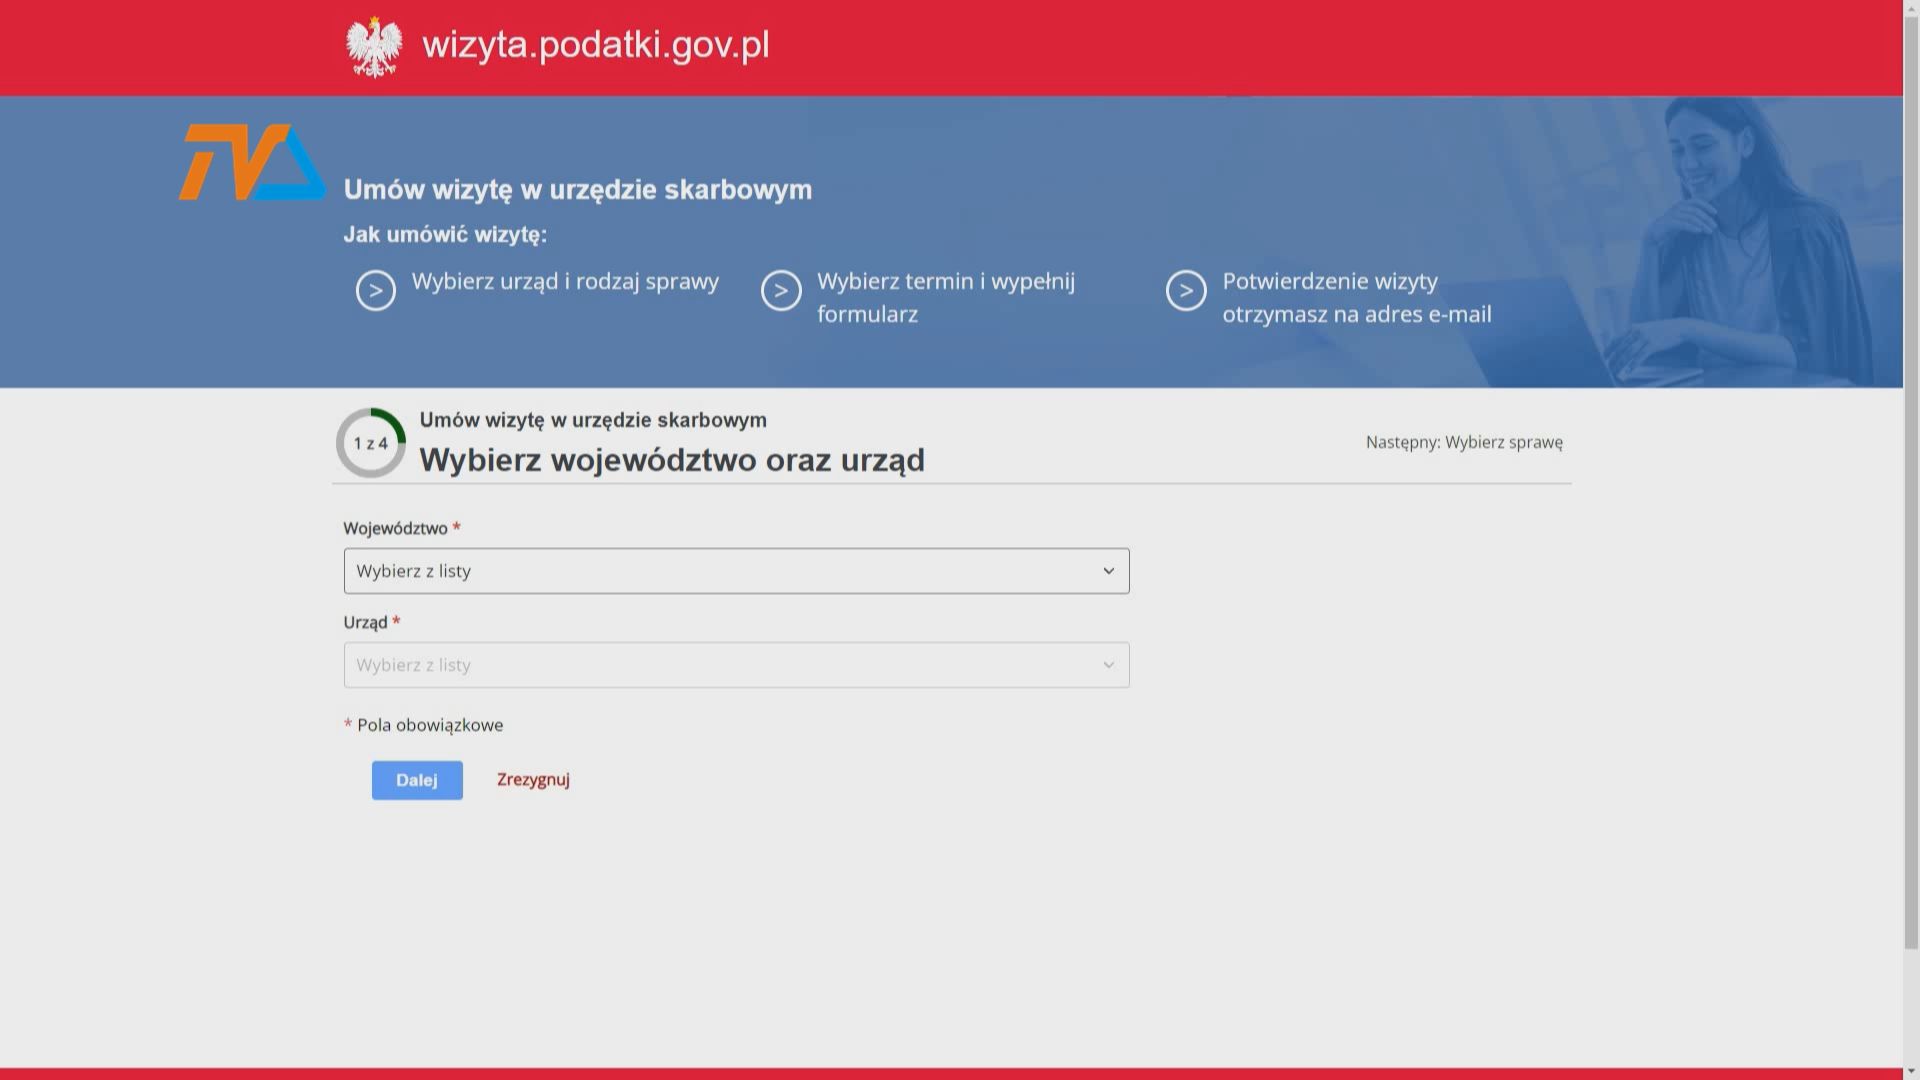Click the Urząd field label

365,622
